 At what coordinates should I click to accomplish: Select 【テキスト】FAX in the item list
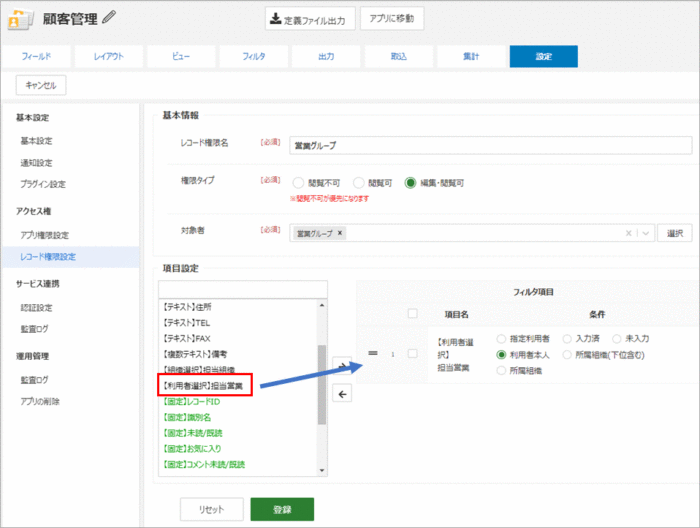click(186, 338)
